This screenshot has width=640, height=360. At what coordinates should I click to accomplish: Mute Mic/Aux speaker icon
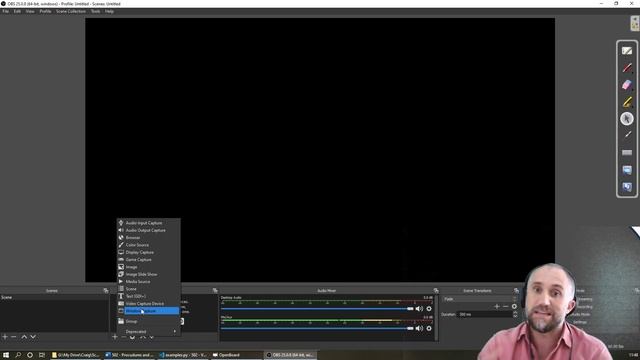tap(419, 328)
